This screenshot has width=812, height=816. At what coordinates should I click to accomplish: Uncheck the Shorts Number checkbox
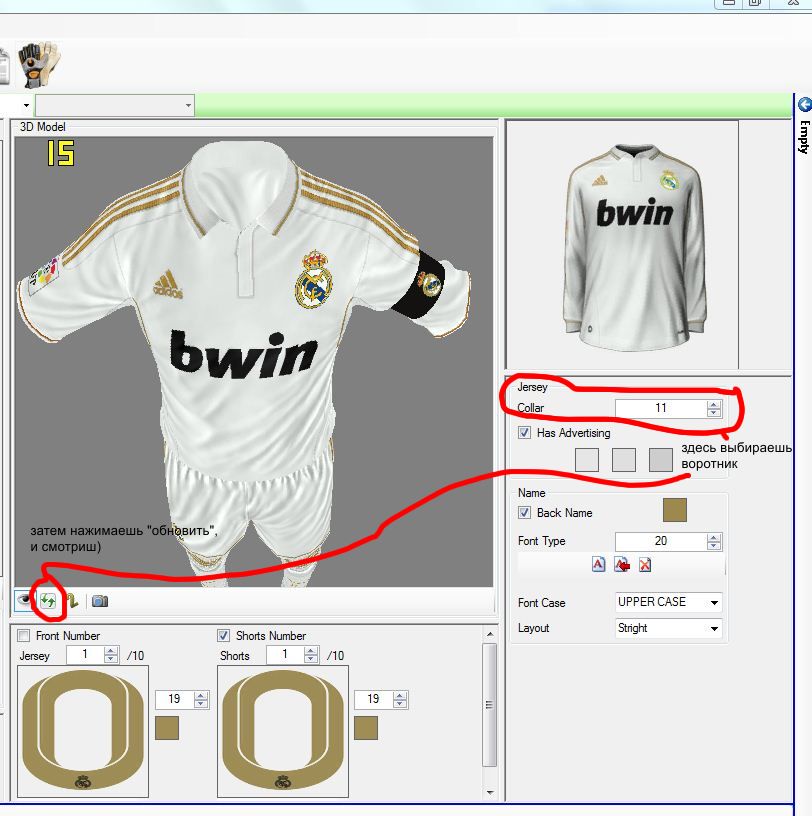point(223,635)
